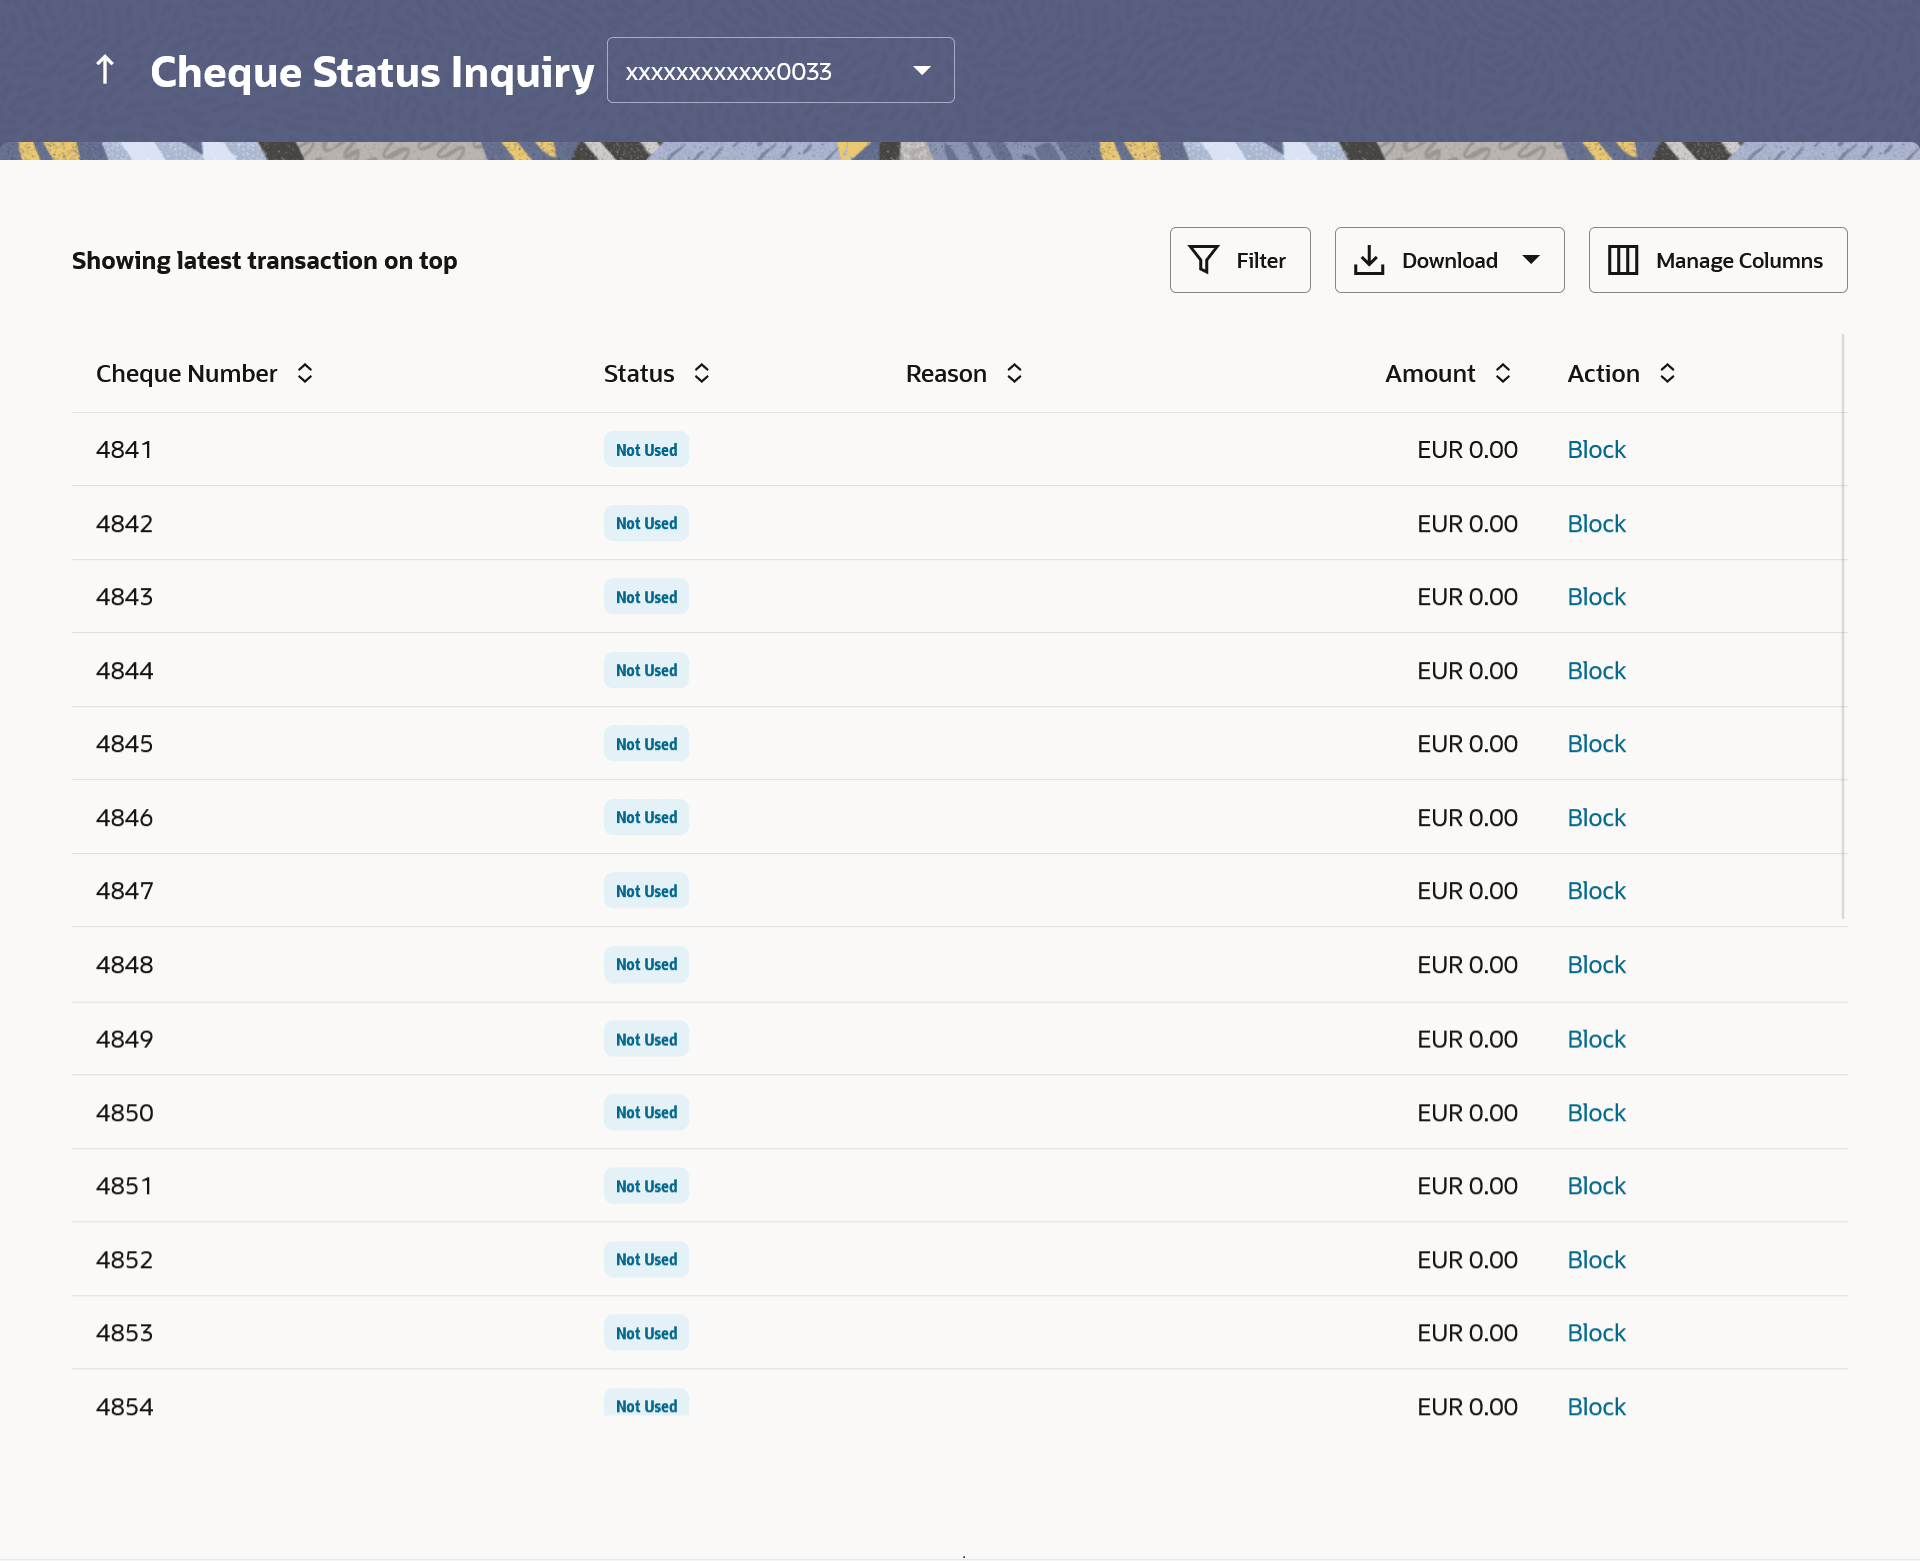This screenshot has height=1562, width=1920.
Task: Click the Not Used badge for cheque 4843
Action: tap(646, 597)
